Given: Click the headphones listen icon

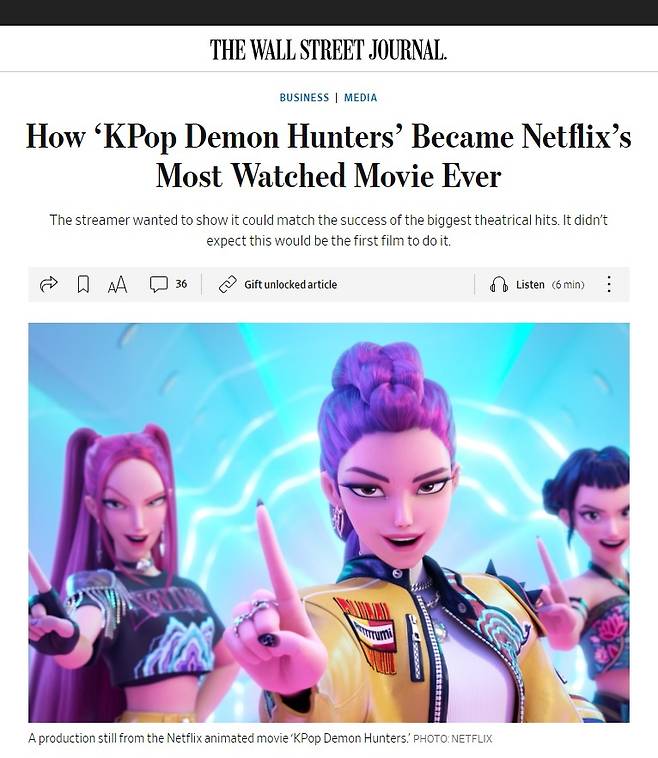Looking at the screenshot, I should pyautogui.click(x=498, y=284).
